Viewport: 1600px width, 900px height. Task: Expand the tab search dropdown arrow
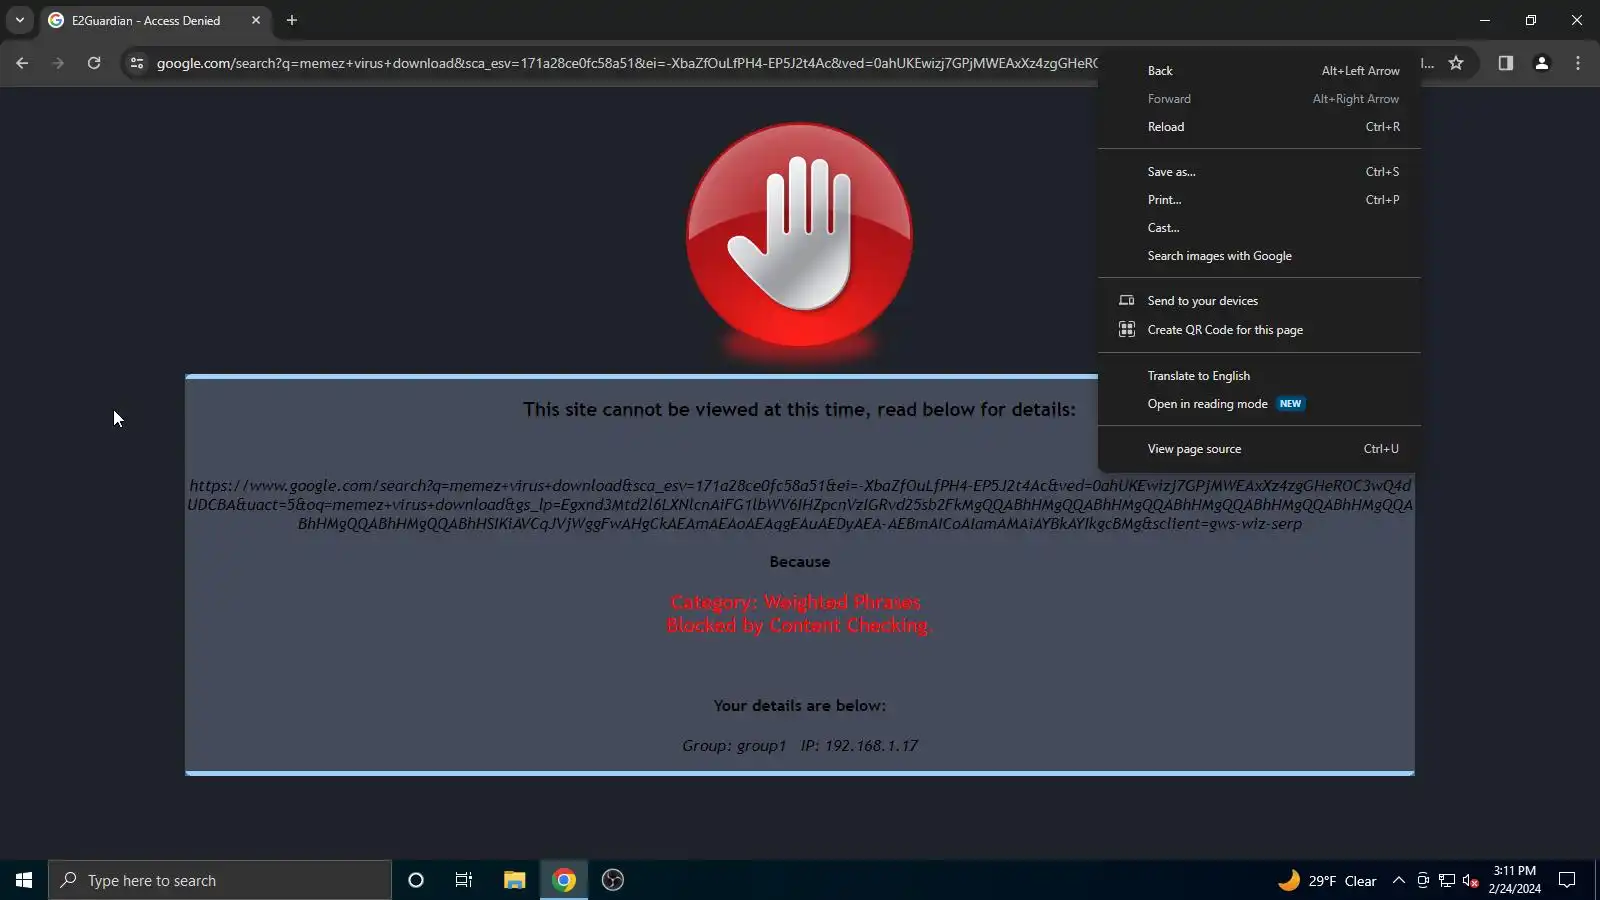pos(19,20)
